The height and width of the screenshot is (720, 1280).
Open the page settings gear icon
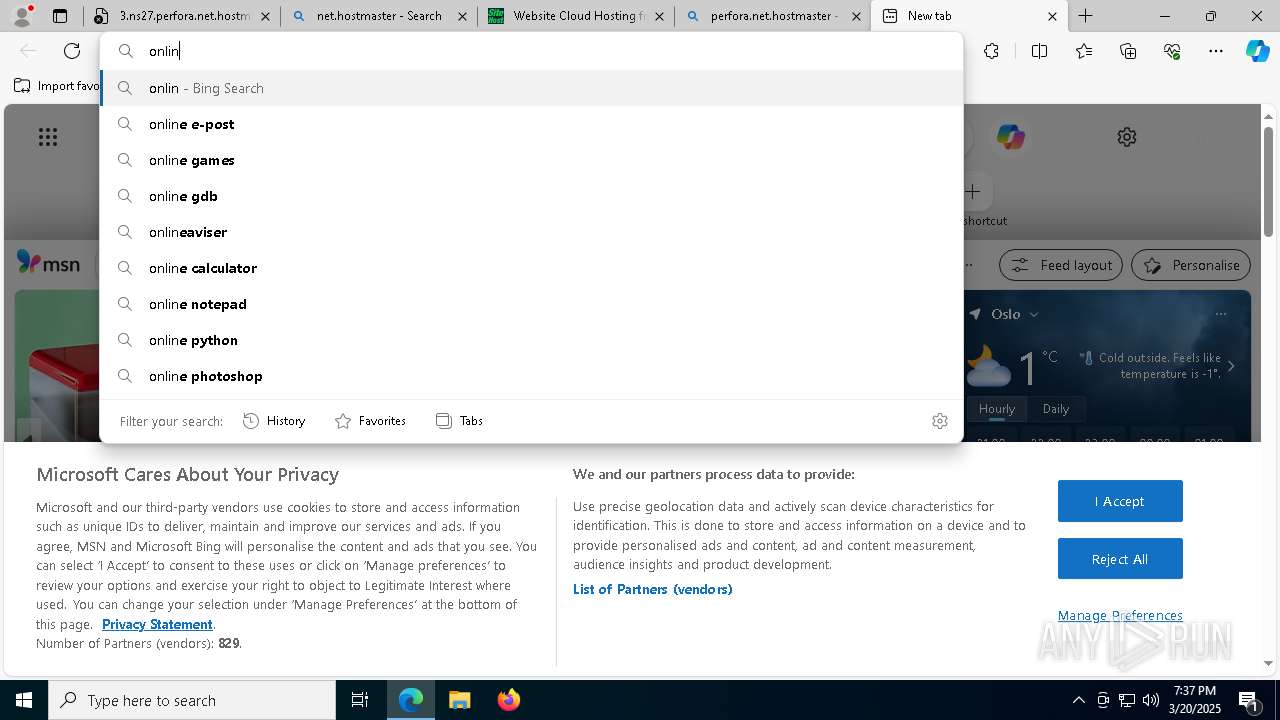1127,137
